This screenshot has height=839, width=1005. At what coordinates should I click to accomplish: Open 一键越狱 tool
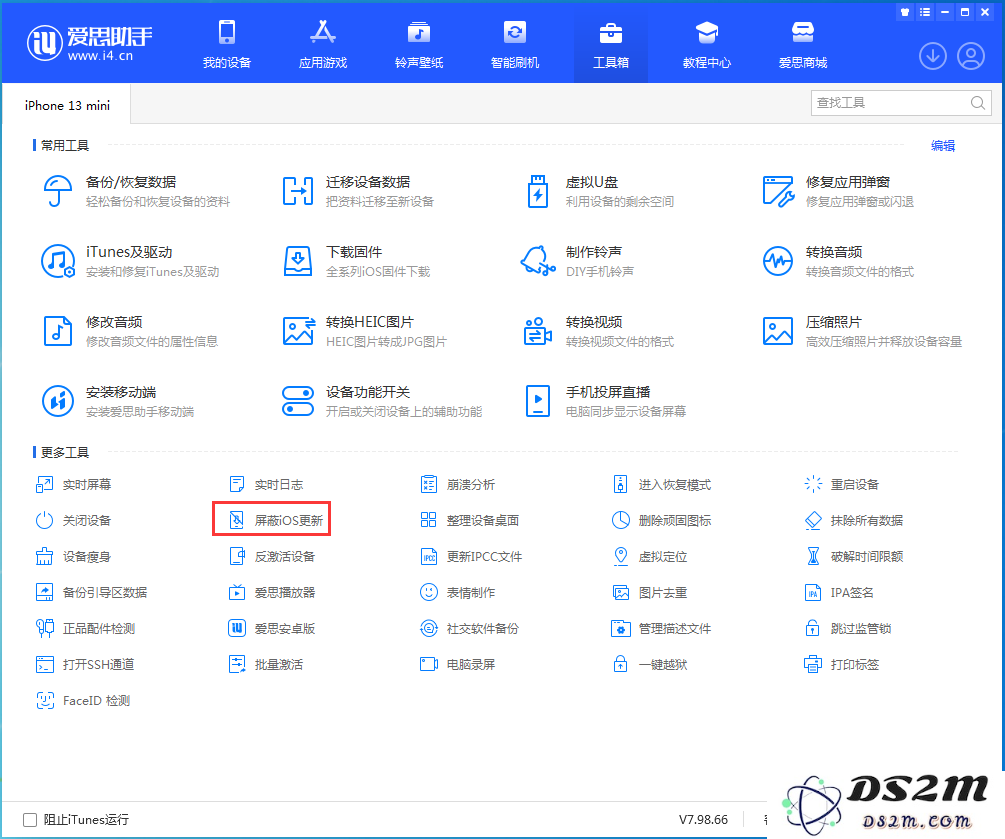[650, 664]
